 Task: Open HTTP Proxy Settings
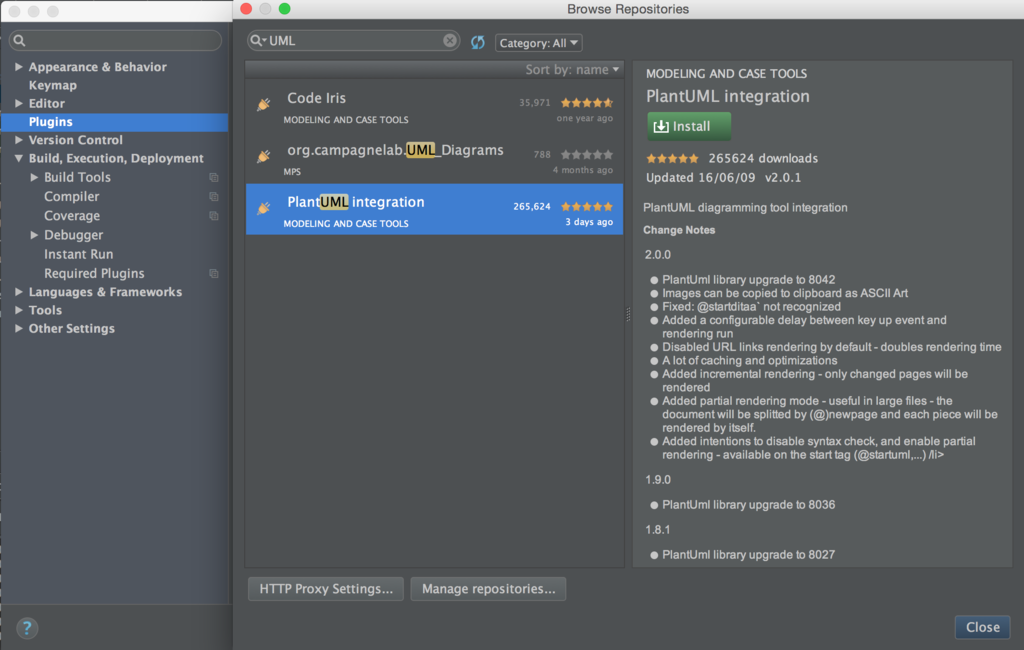[x=325, y=588]
